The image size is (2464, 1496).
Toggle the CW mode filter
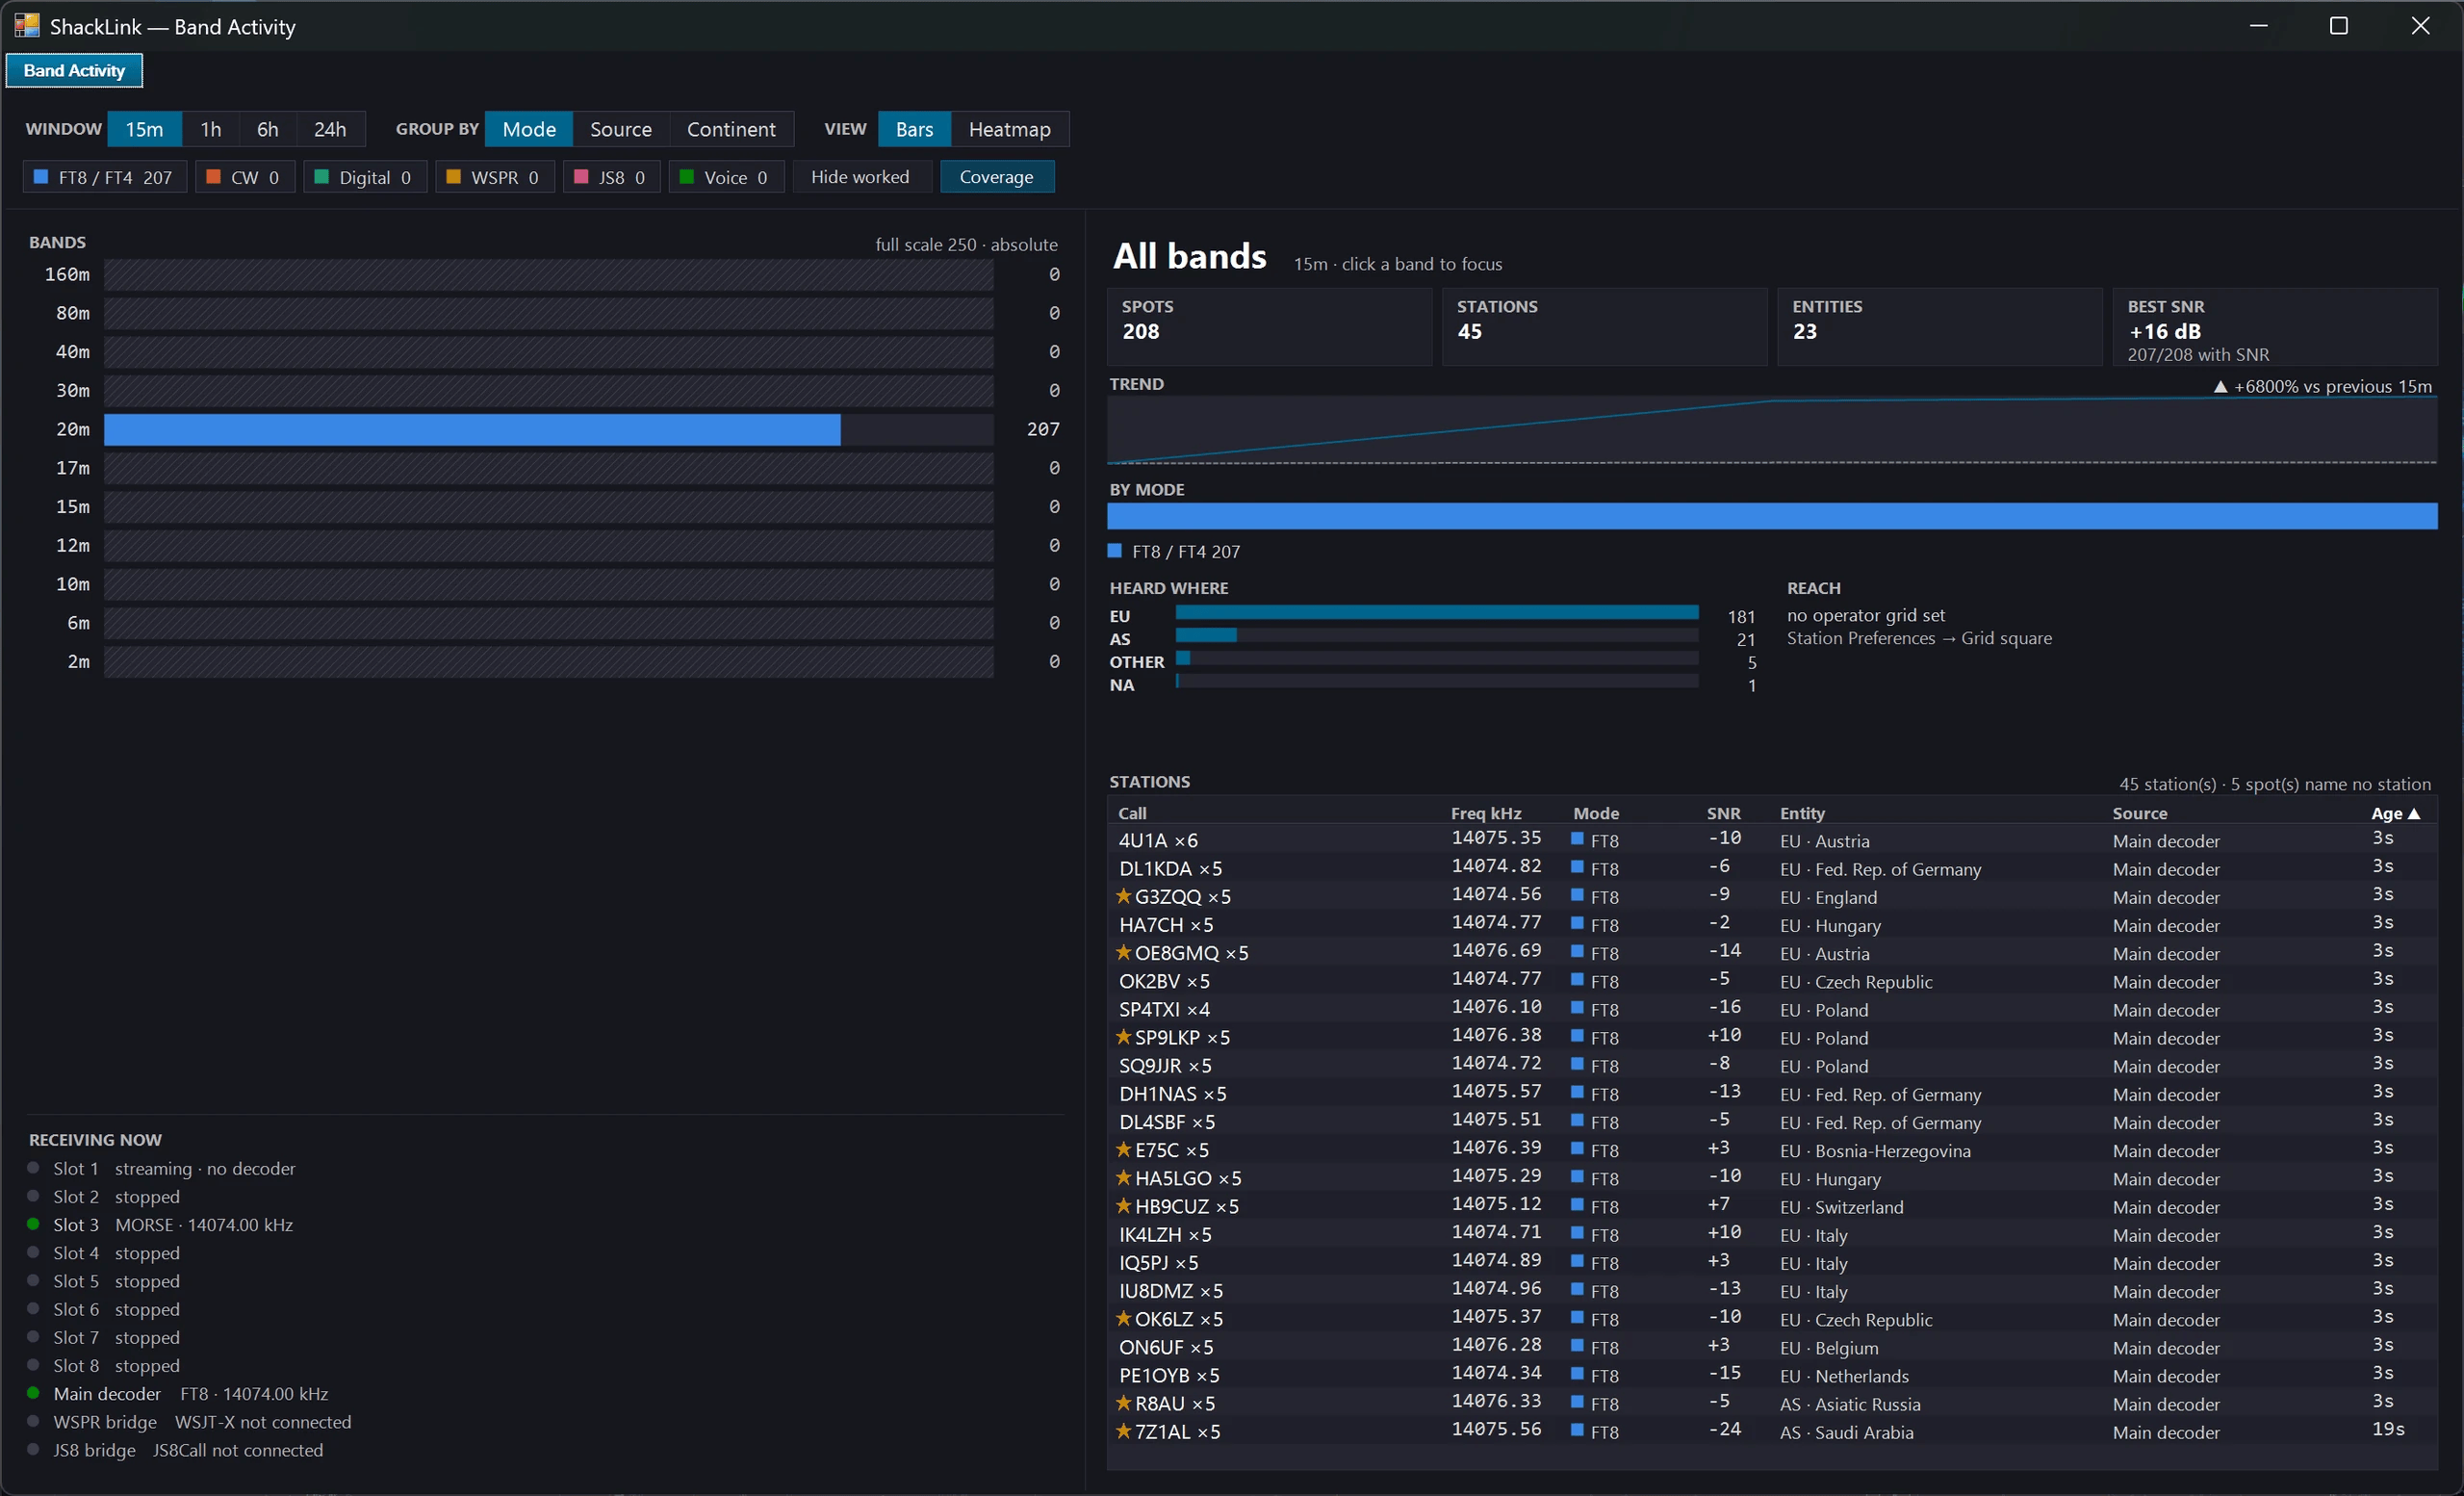click(245, 177)
